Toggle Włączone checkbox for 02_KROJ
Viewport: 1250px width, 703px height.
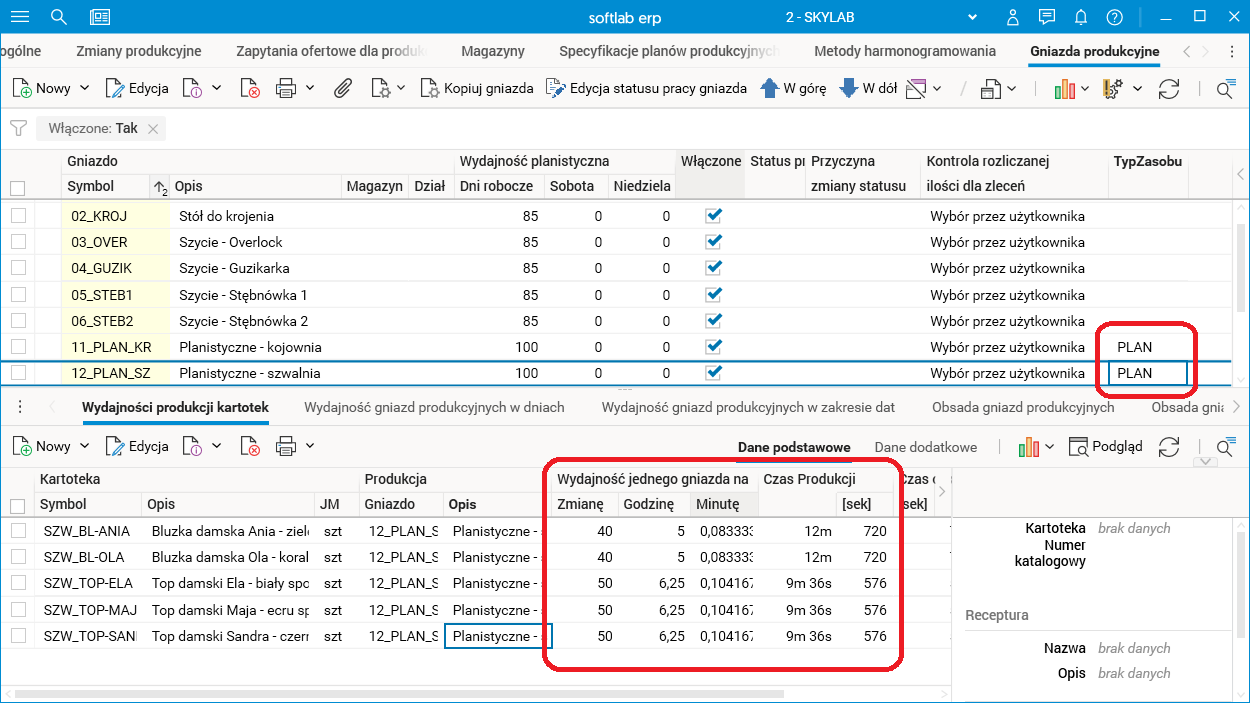pyautogui.click(x=713, y=216)
